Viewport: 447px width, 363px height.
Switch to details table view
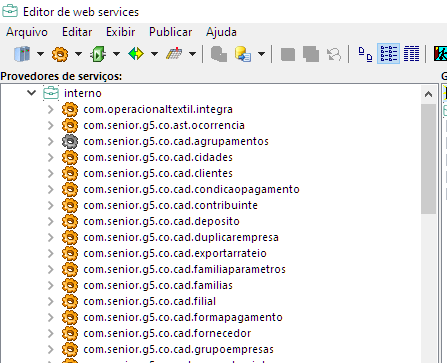411,54
